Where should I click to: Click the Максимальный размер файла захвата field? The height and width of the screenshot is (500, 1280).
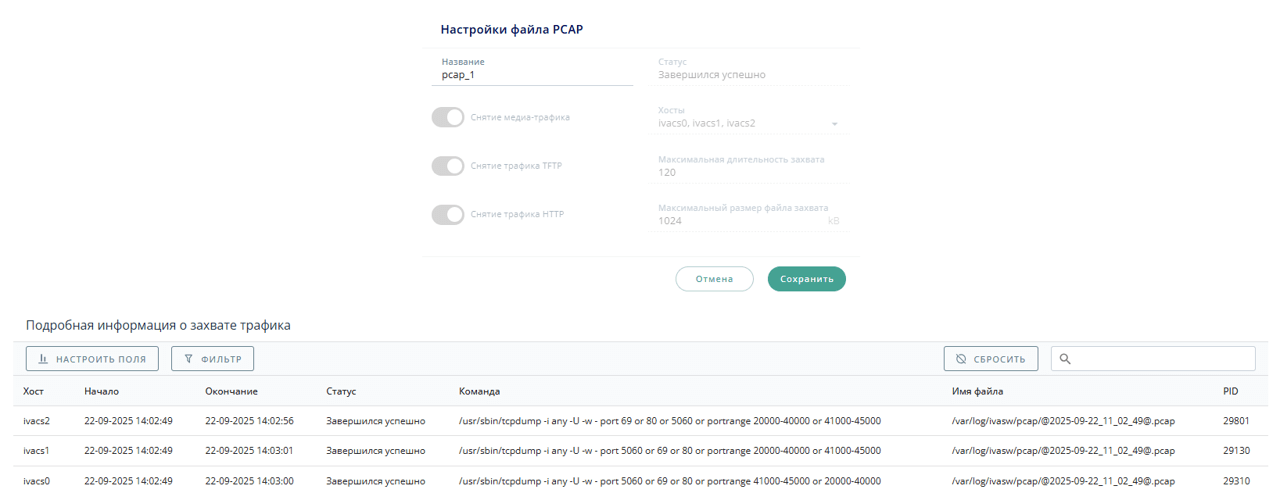pyautogui.click(x=740, y=221)
